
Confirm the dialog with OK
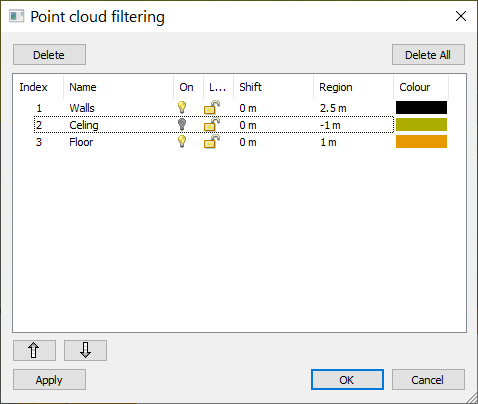347,380
